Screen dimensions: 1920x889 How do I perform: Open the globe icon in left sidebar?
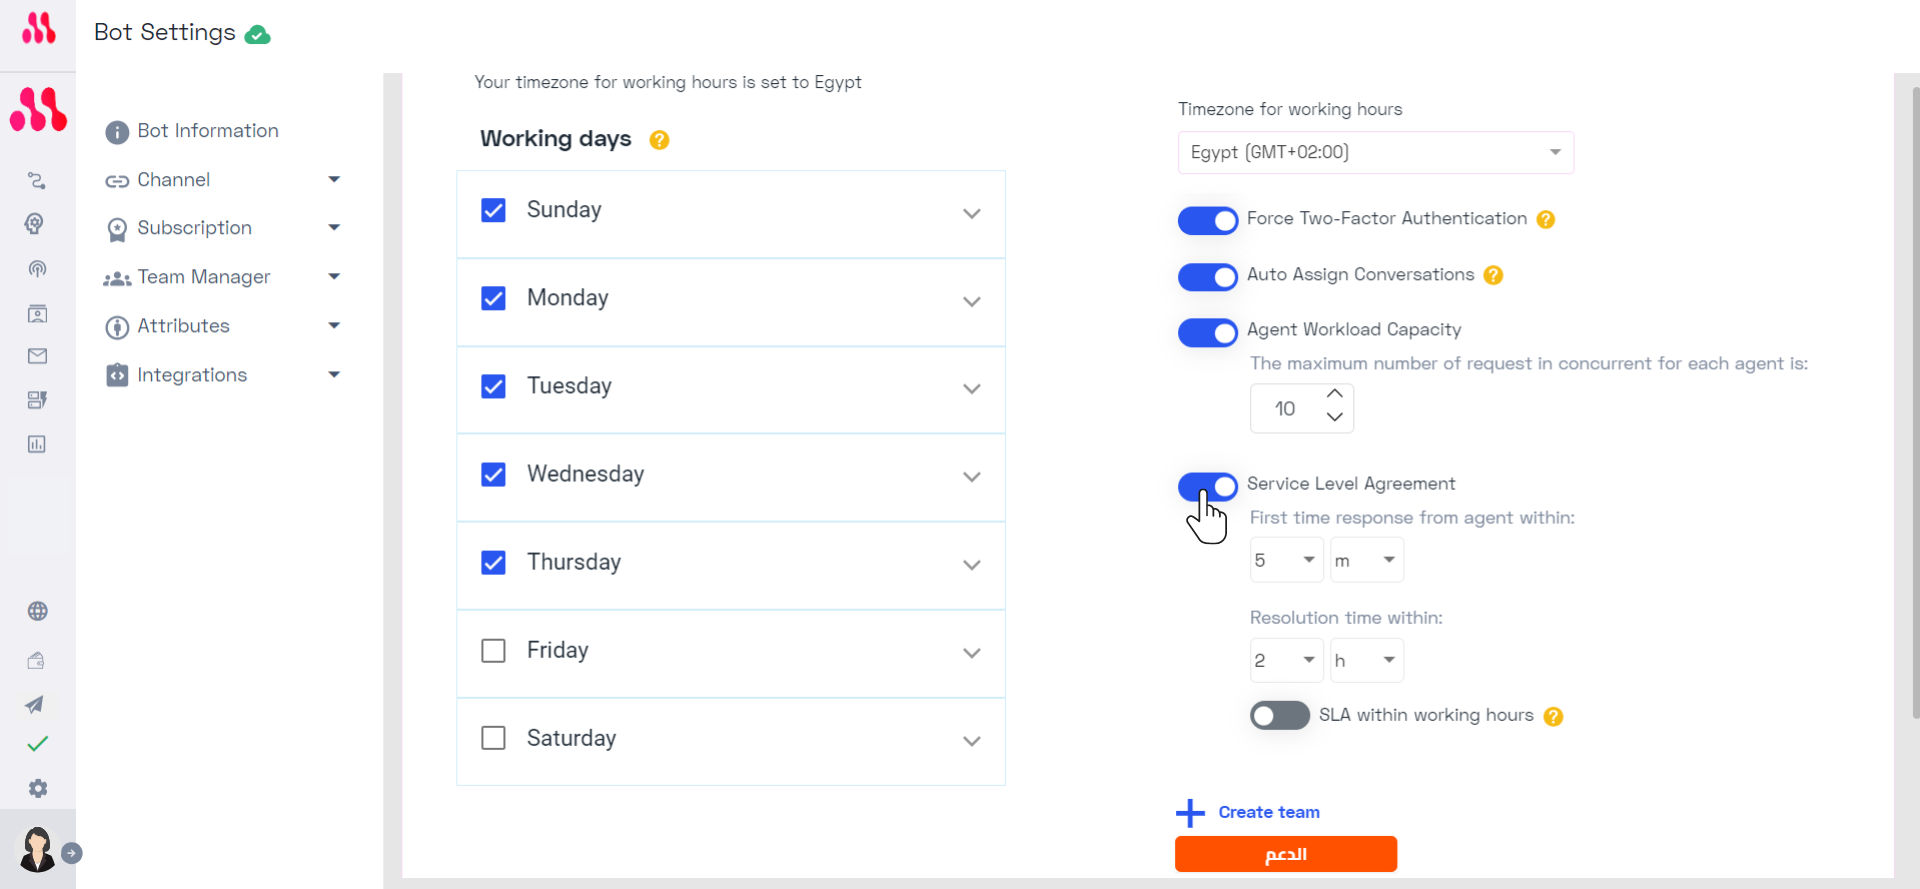point(38,611)
